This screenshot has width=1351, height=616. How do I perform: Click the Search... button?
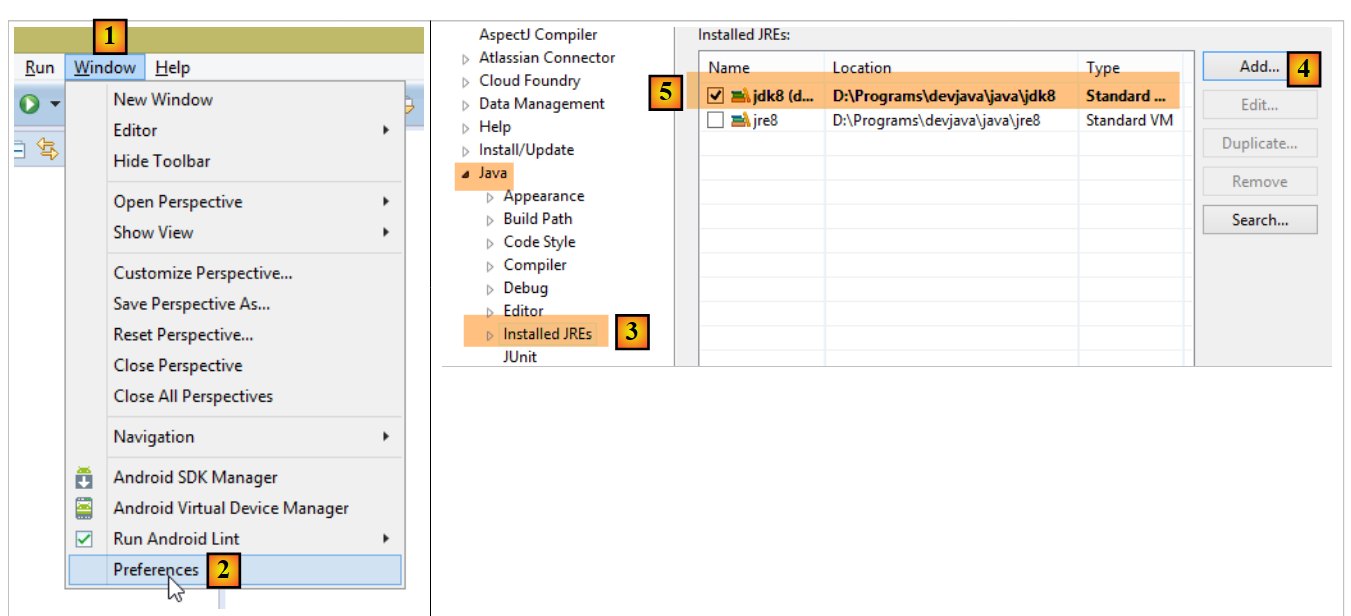tap(1259, 220)
